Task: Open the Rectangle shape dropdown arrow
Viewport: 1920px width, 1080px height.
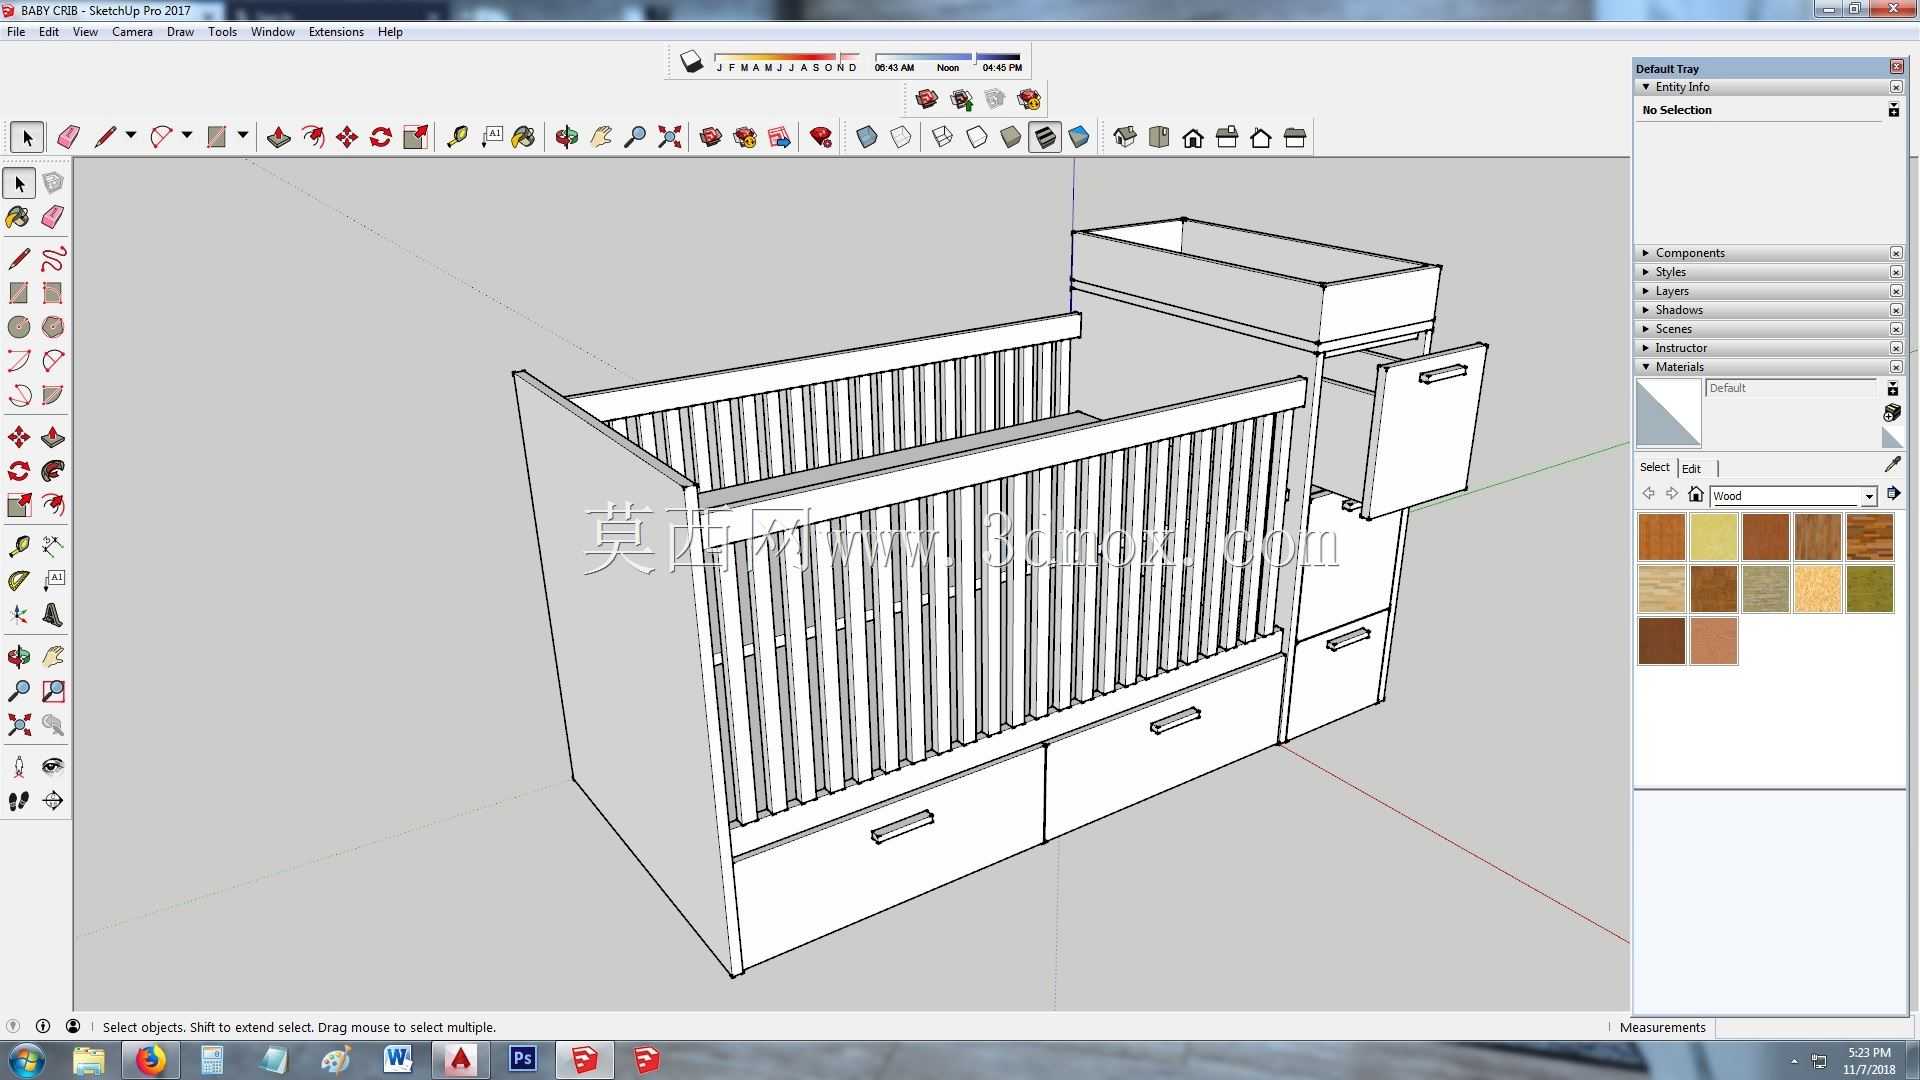Action: [243, 135]
